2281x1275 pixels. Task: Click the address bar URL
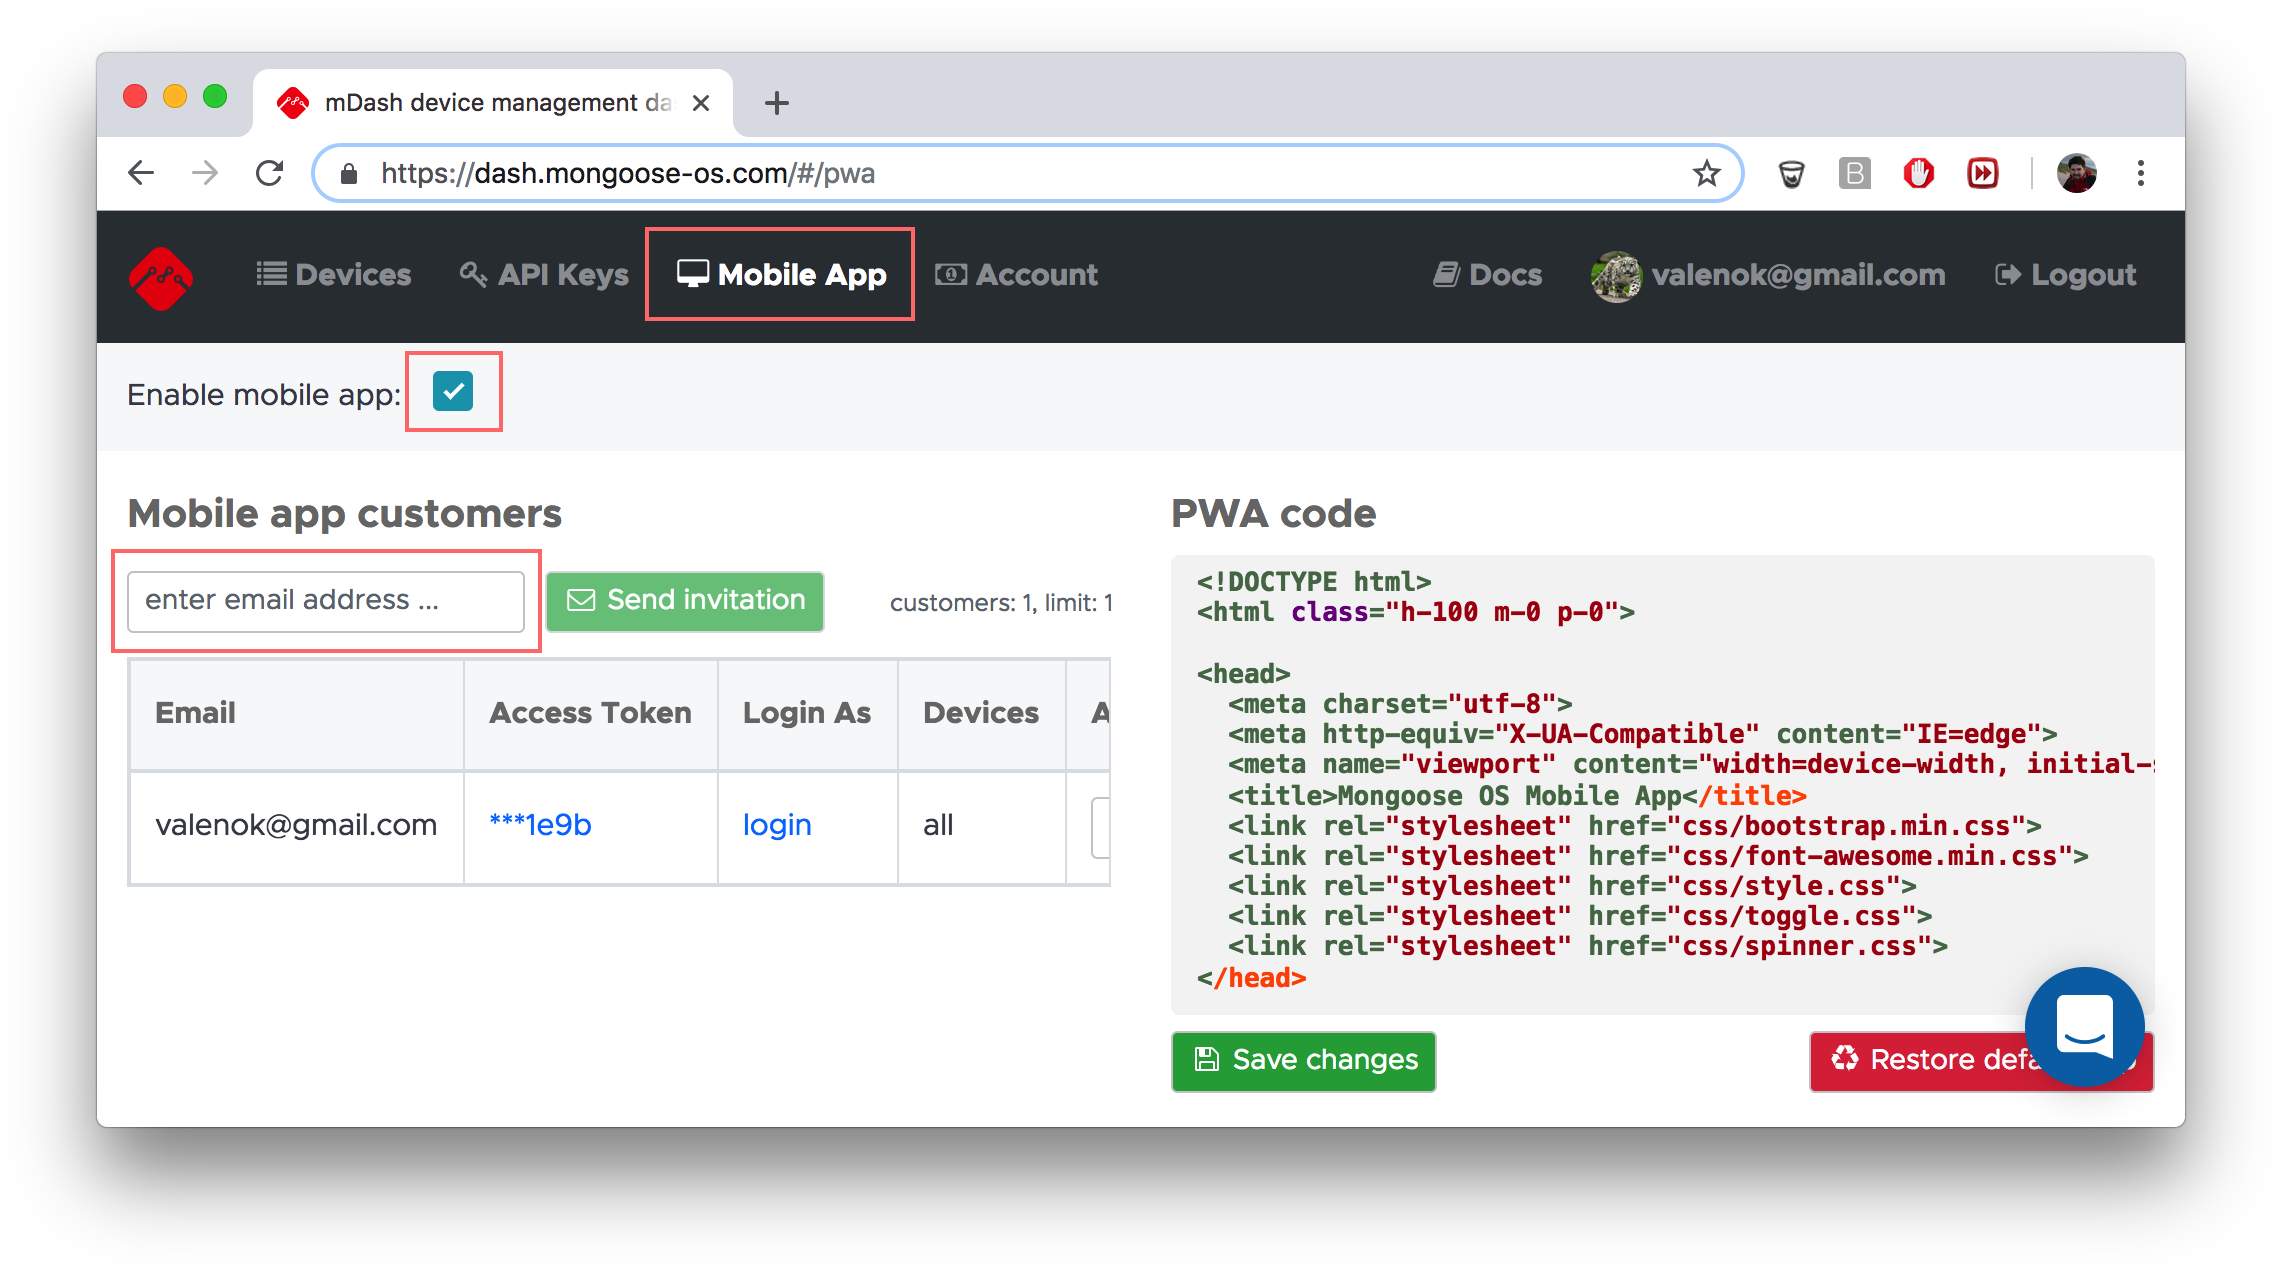pos(628,174)
